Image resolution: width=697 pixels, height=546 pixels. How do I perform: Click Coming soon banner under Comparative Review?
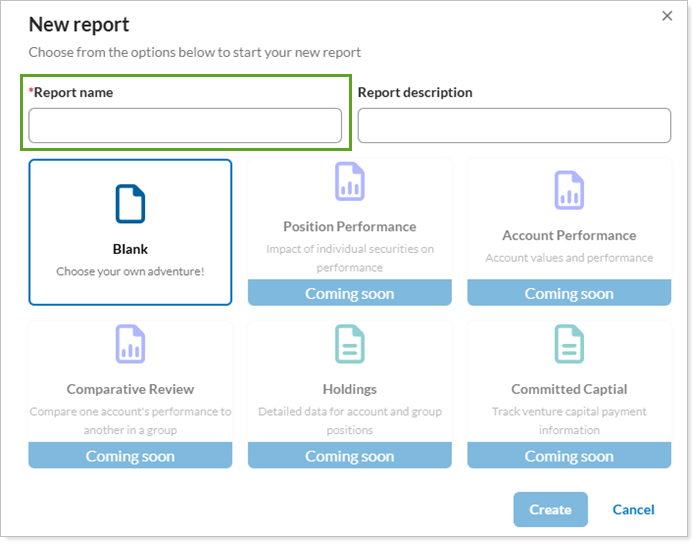130,455
